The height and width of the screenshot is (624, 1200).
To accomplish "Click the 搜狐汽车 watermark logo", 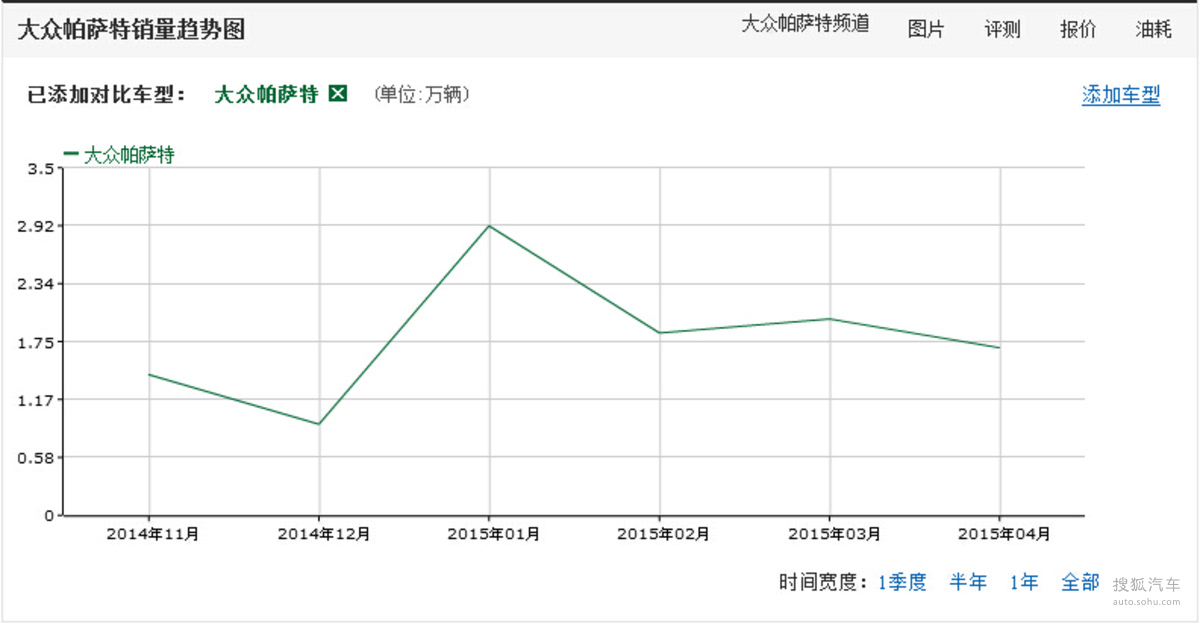I will (x=1146, y=588).
